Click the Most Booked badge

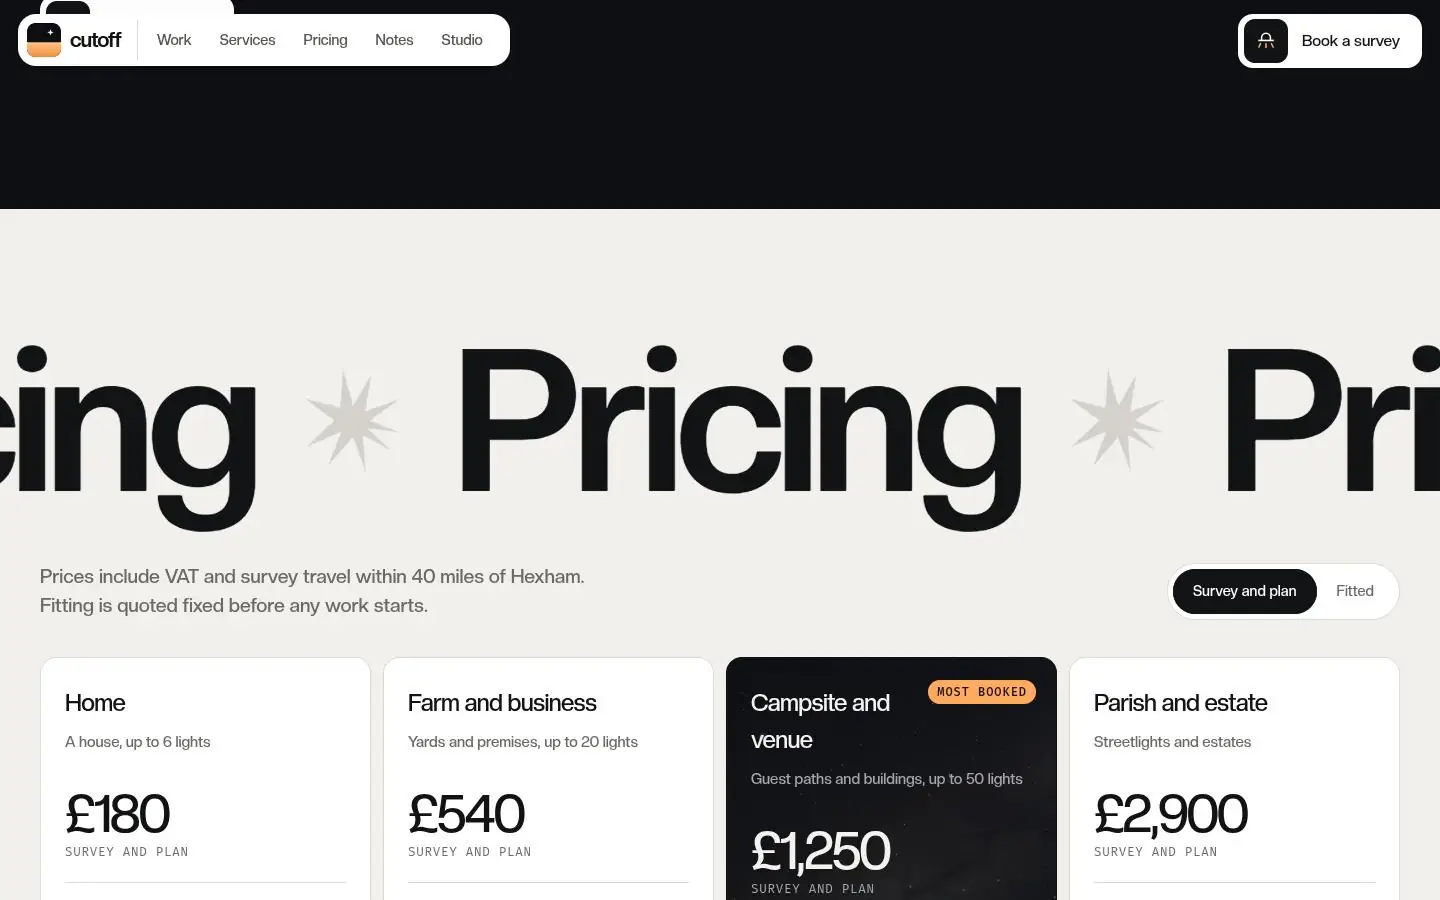pyautogui.click(x=982, y=692)
